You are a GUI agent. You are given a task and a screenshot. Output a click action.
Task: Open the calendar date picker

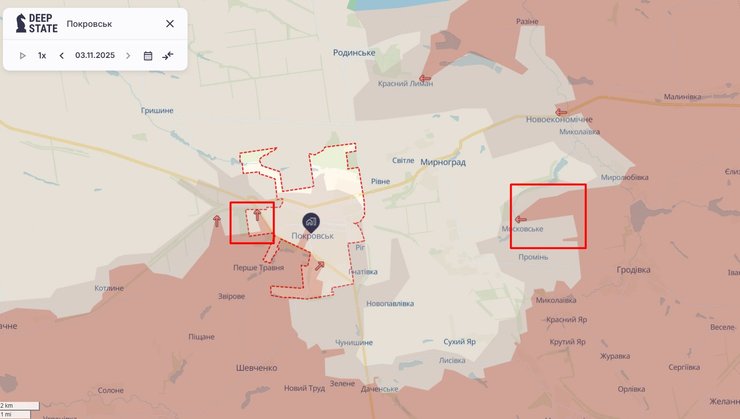(148, 56)
